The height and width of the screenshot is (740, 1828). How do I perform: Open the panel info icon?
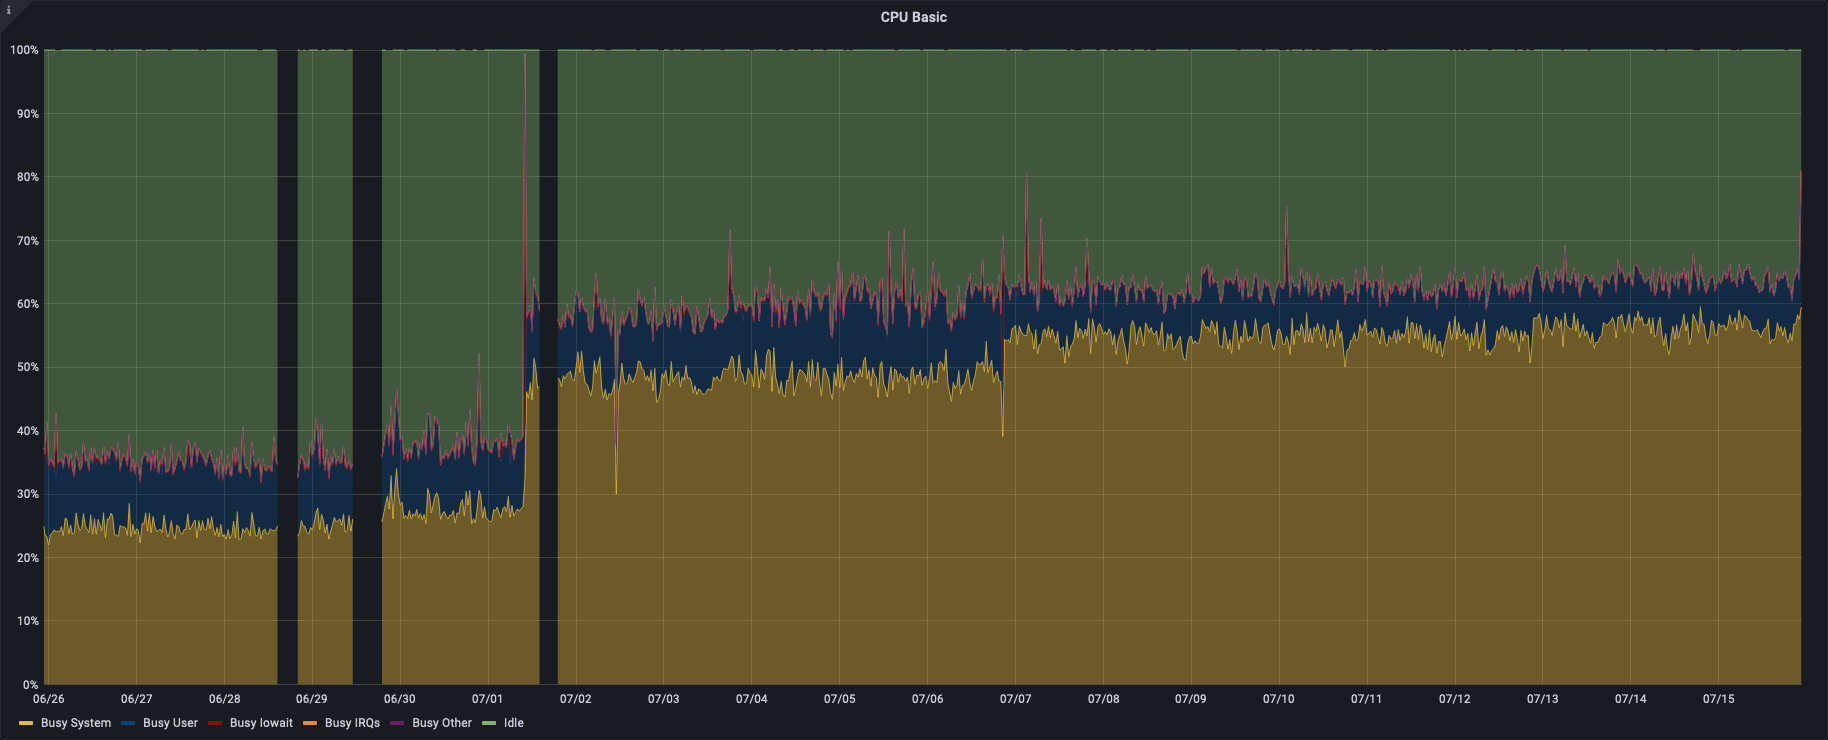[x=9, y=10]
